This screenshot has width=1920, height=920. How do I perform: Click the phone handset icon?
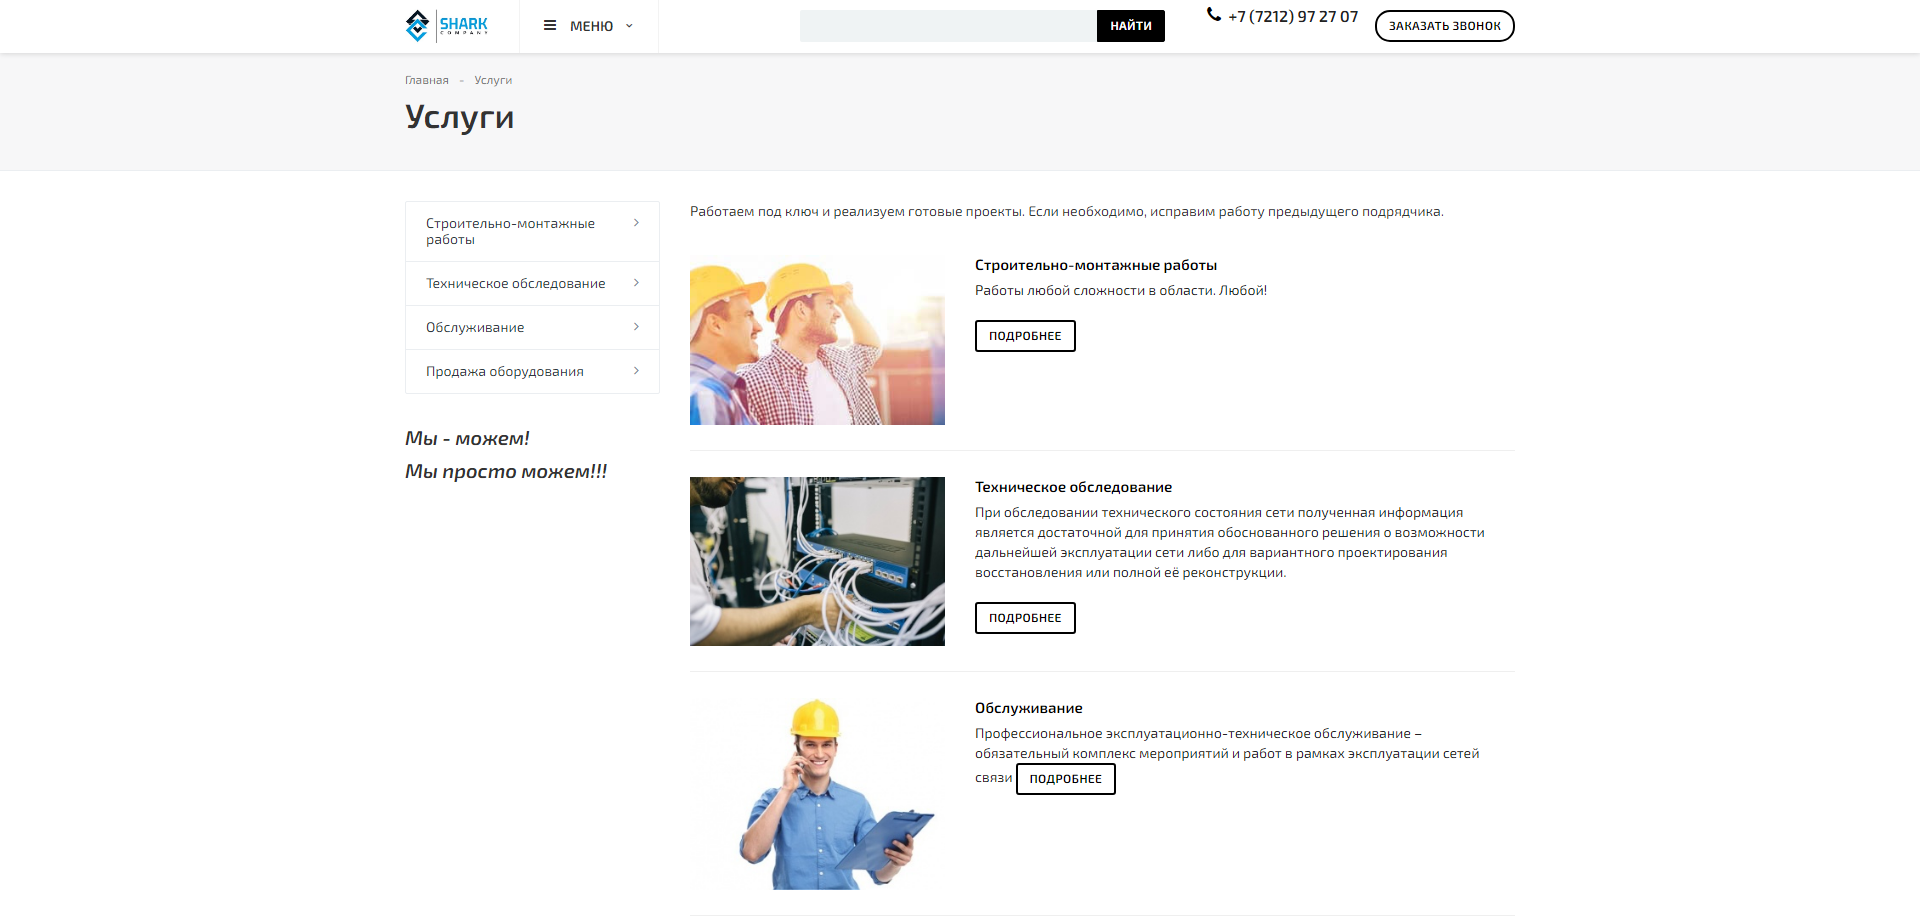point(1214,15)
